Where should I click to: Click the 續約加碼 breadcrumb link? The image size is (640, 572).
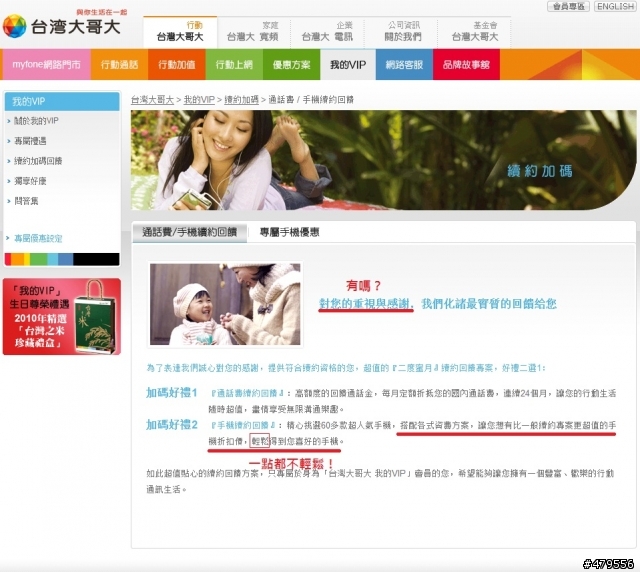click(x=241, y=100)
